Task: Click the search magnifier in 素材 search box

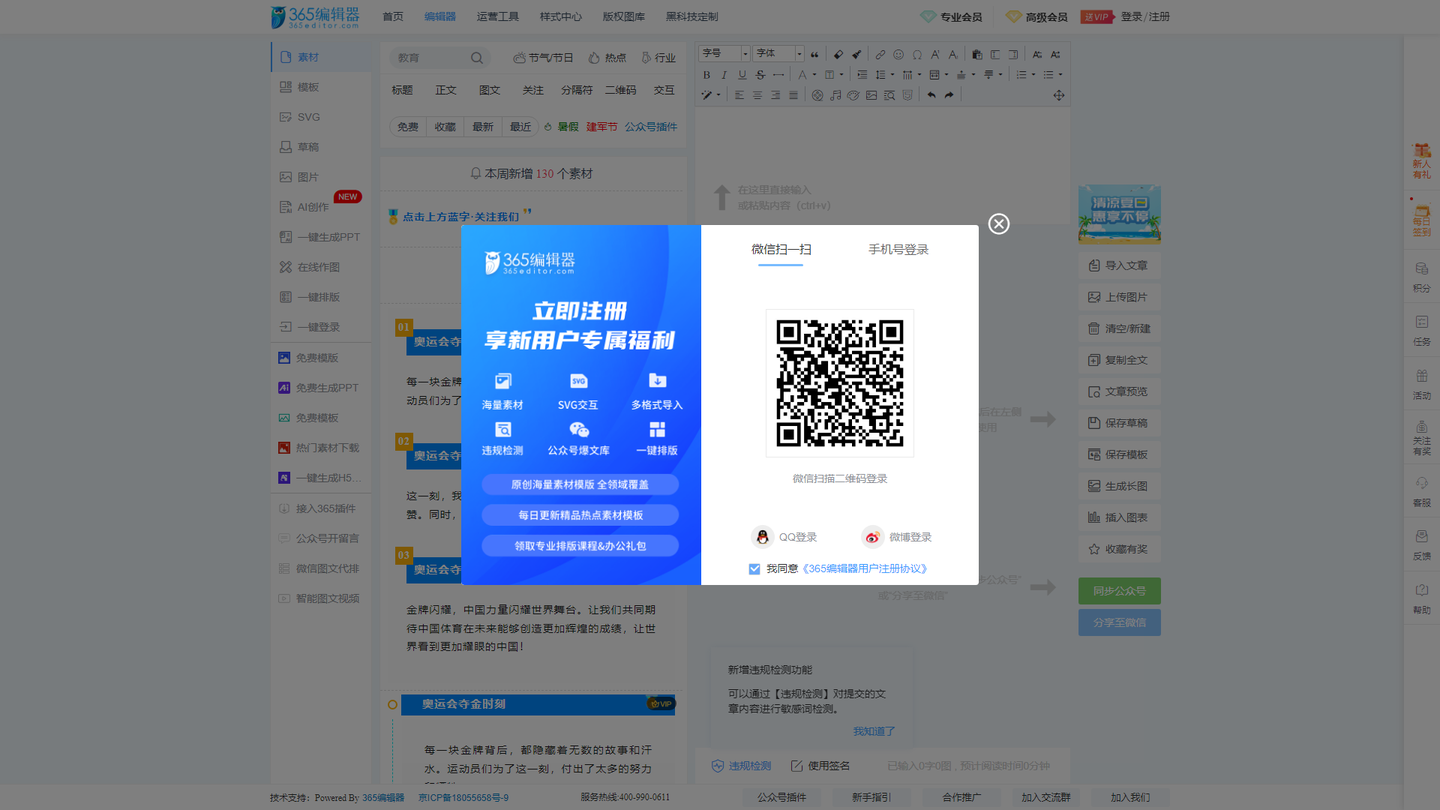Action: pyautogui.click(x=476, y=58)
